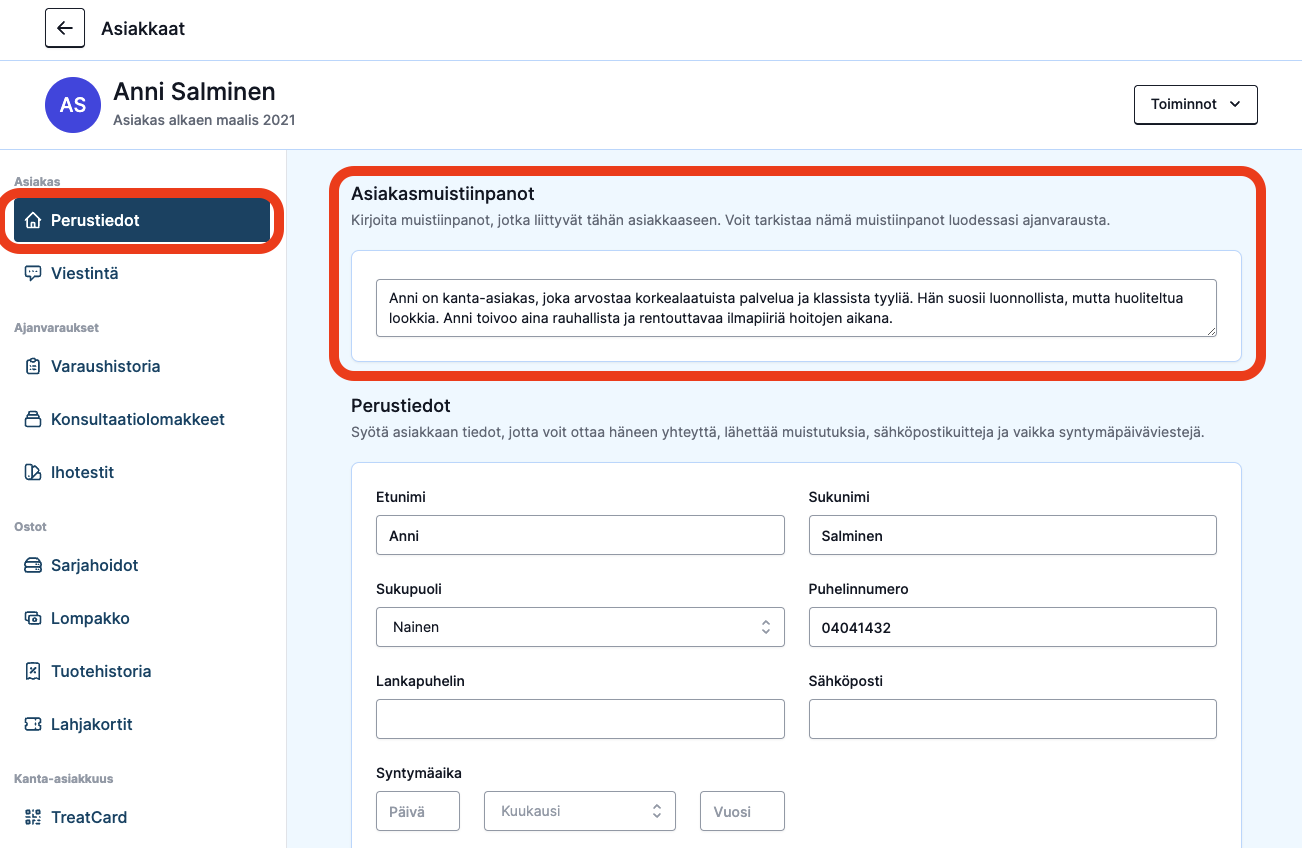Click the Varaushistoria clipboard icon

coord(33,366)
